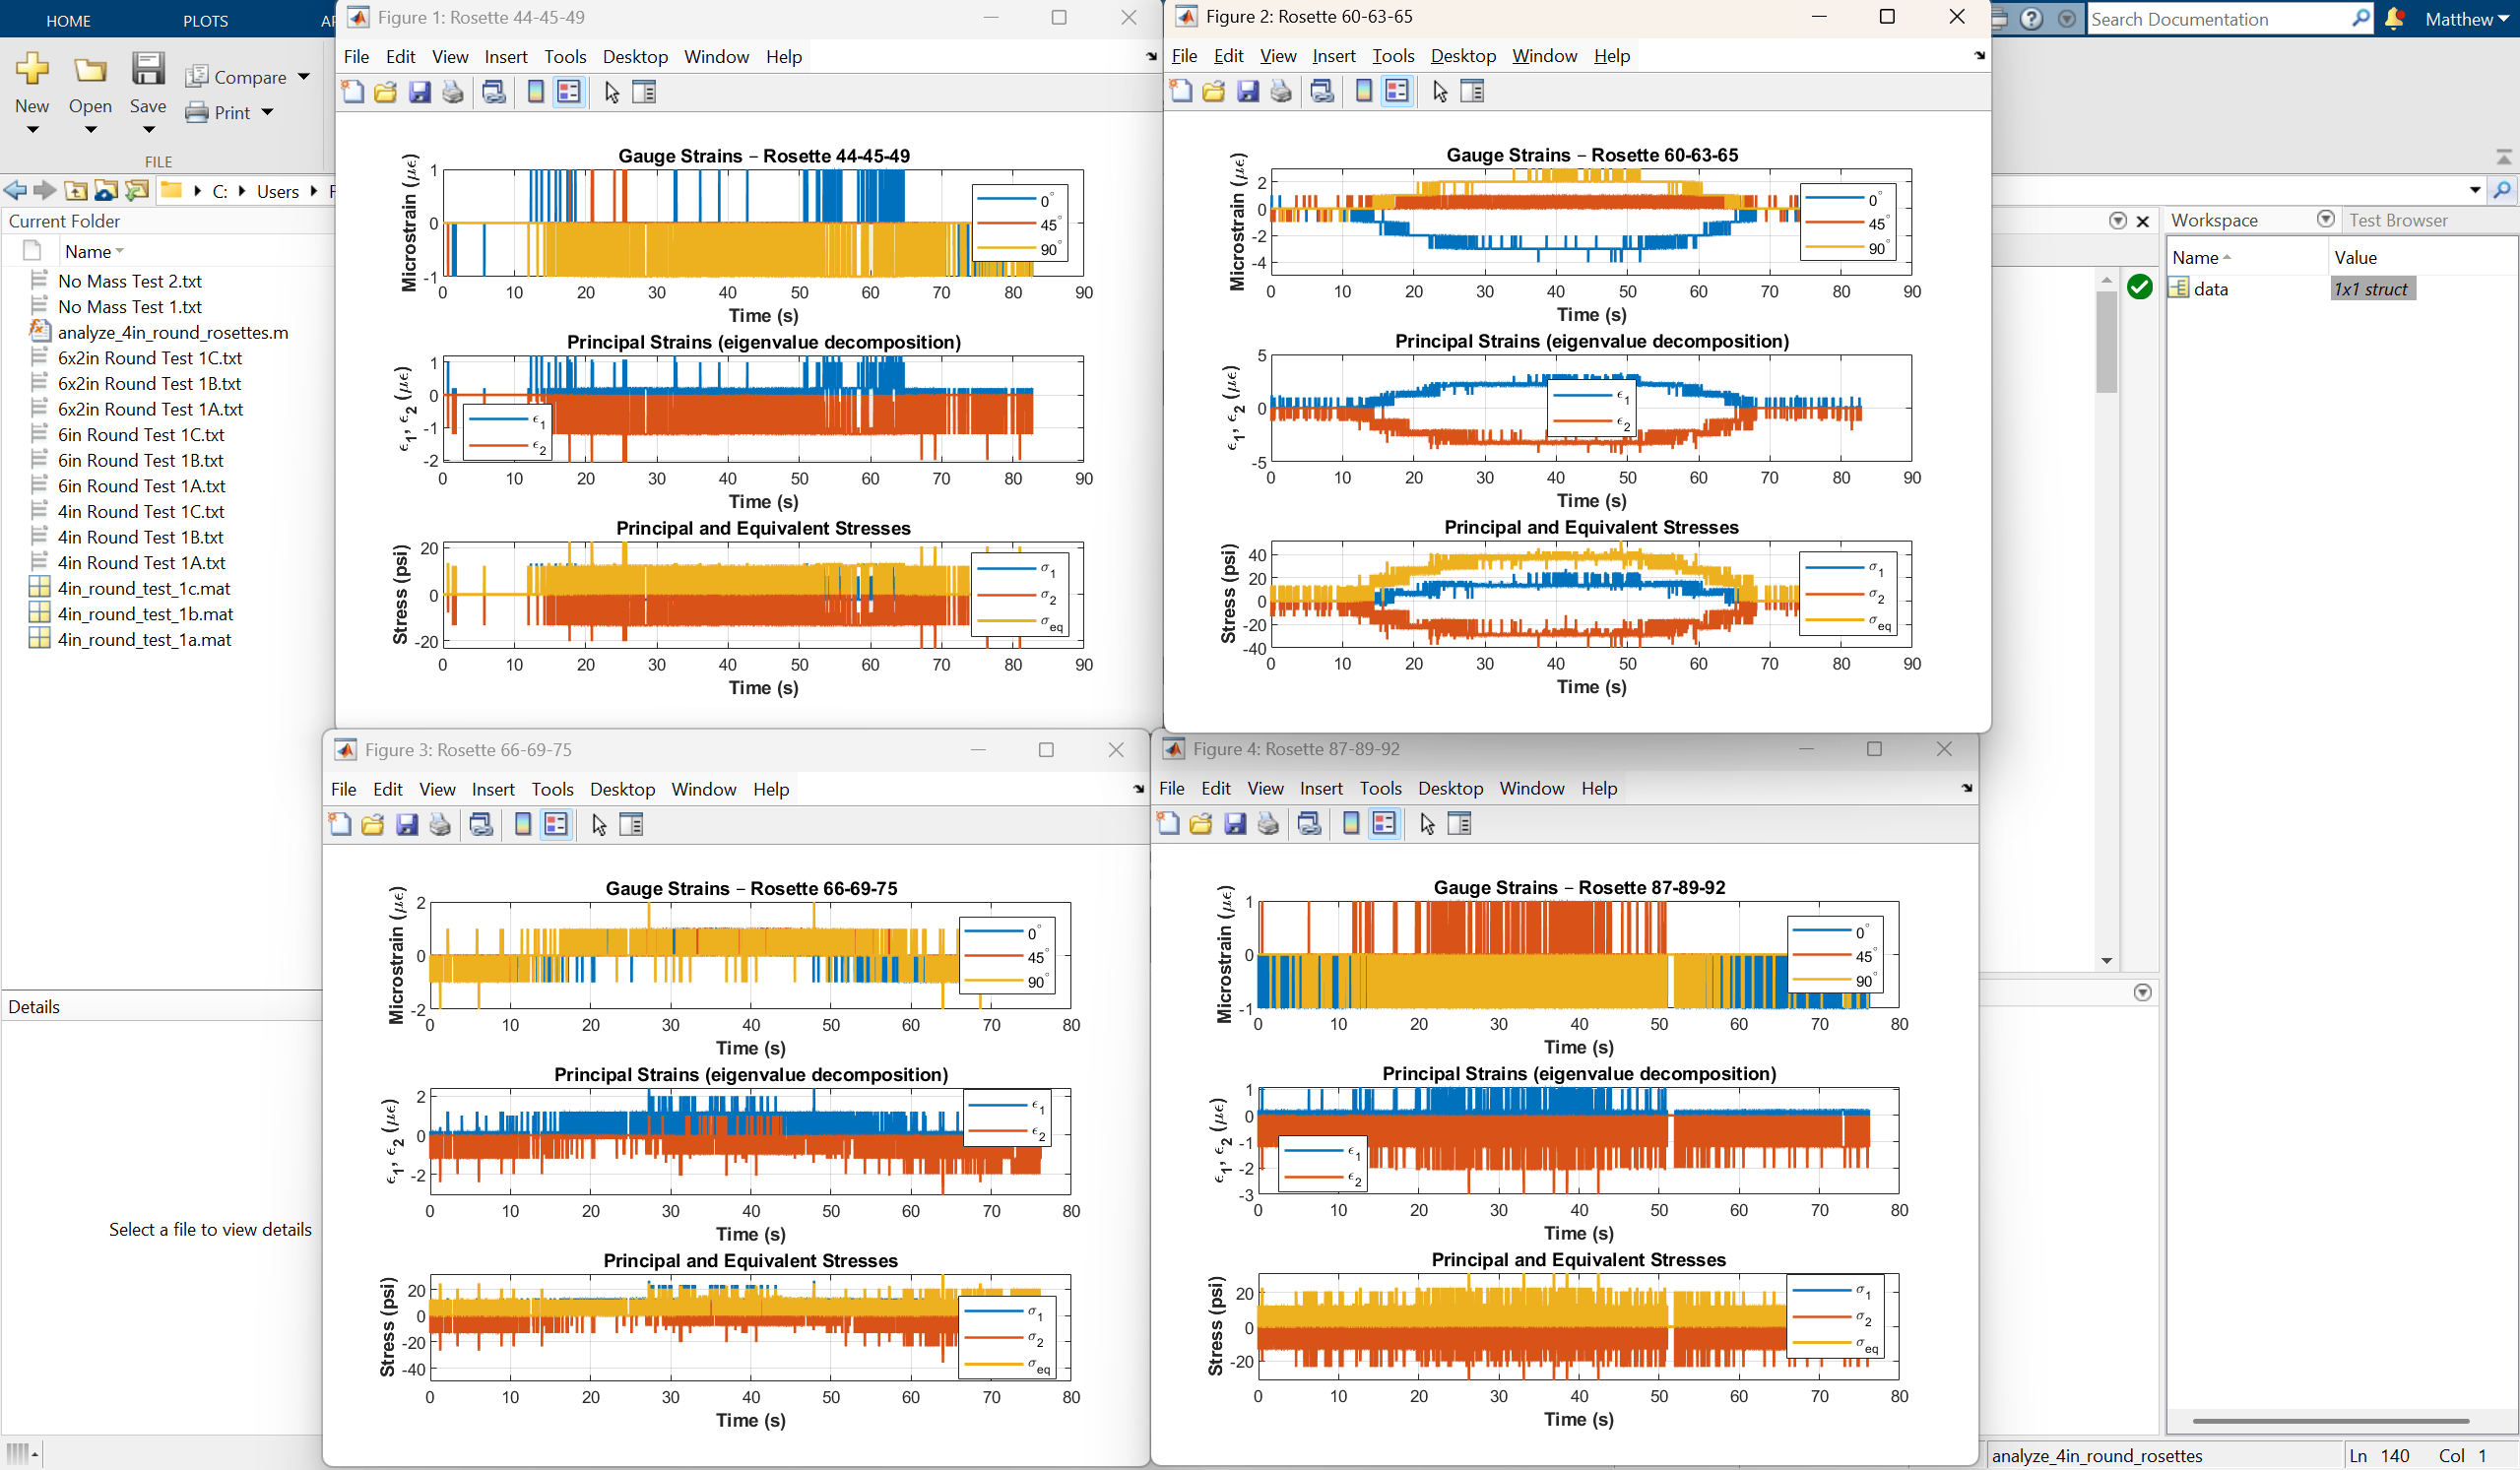
Task: Click Link Plot icon in Figure 1 toolbar
Action: (493, 93)
